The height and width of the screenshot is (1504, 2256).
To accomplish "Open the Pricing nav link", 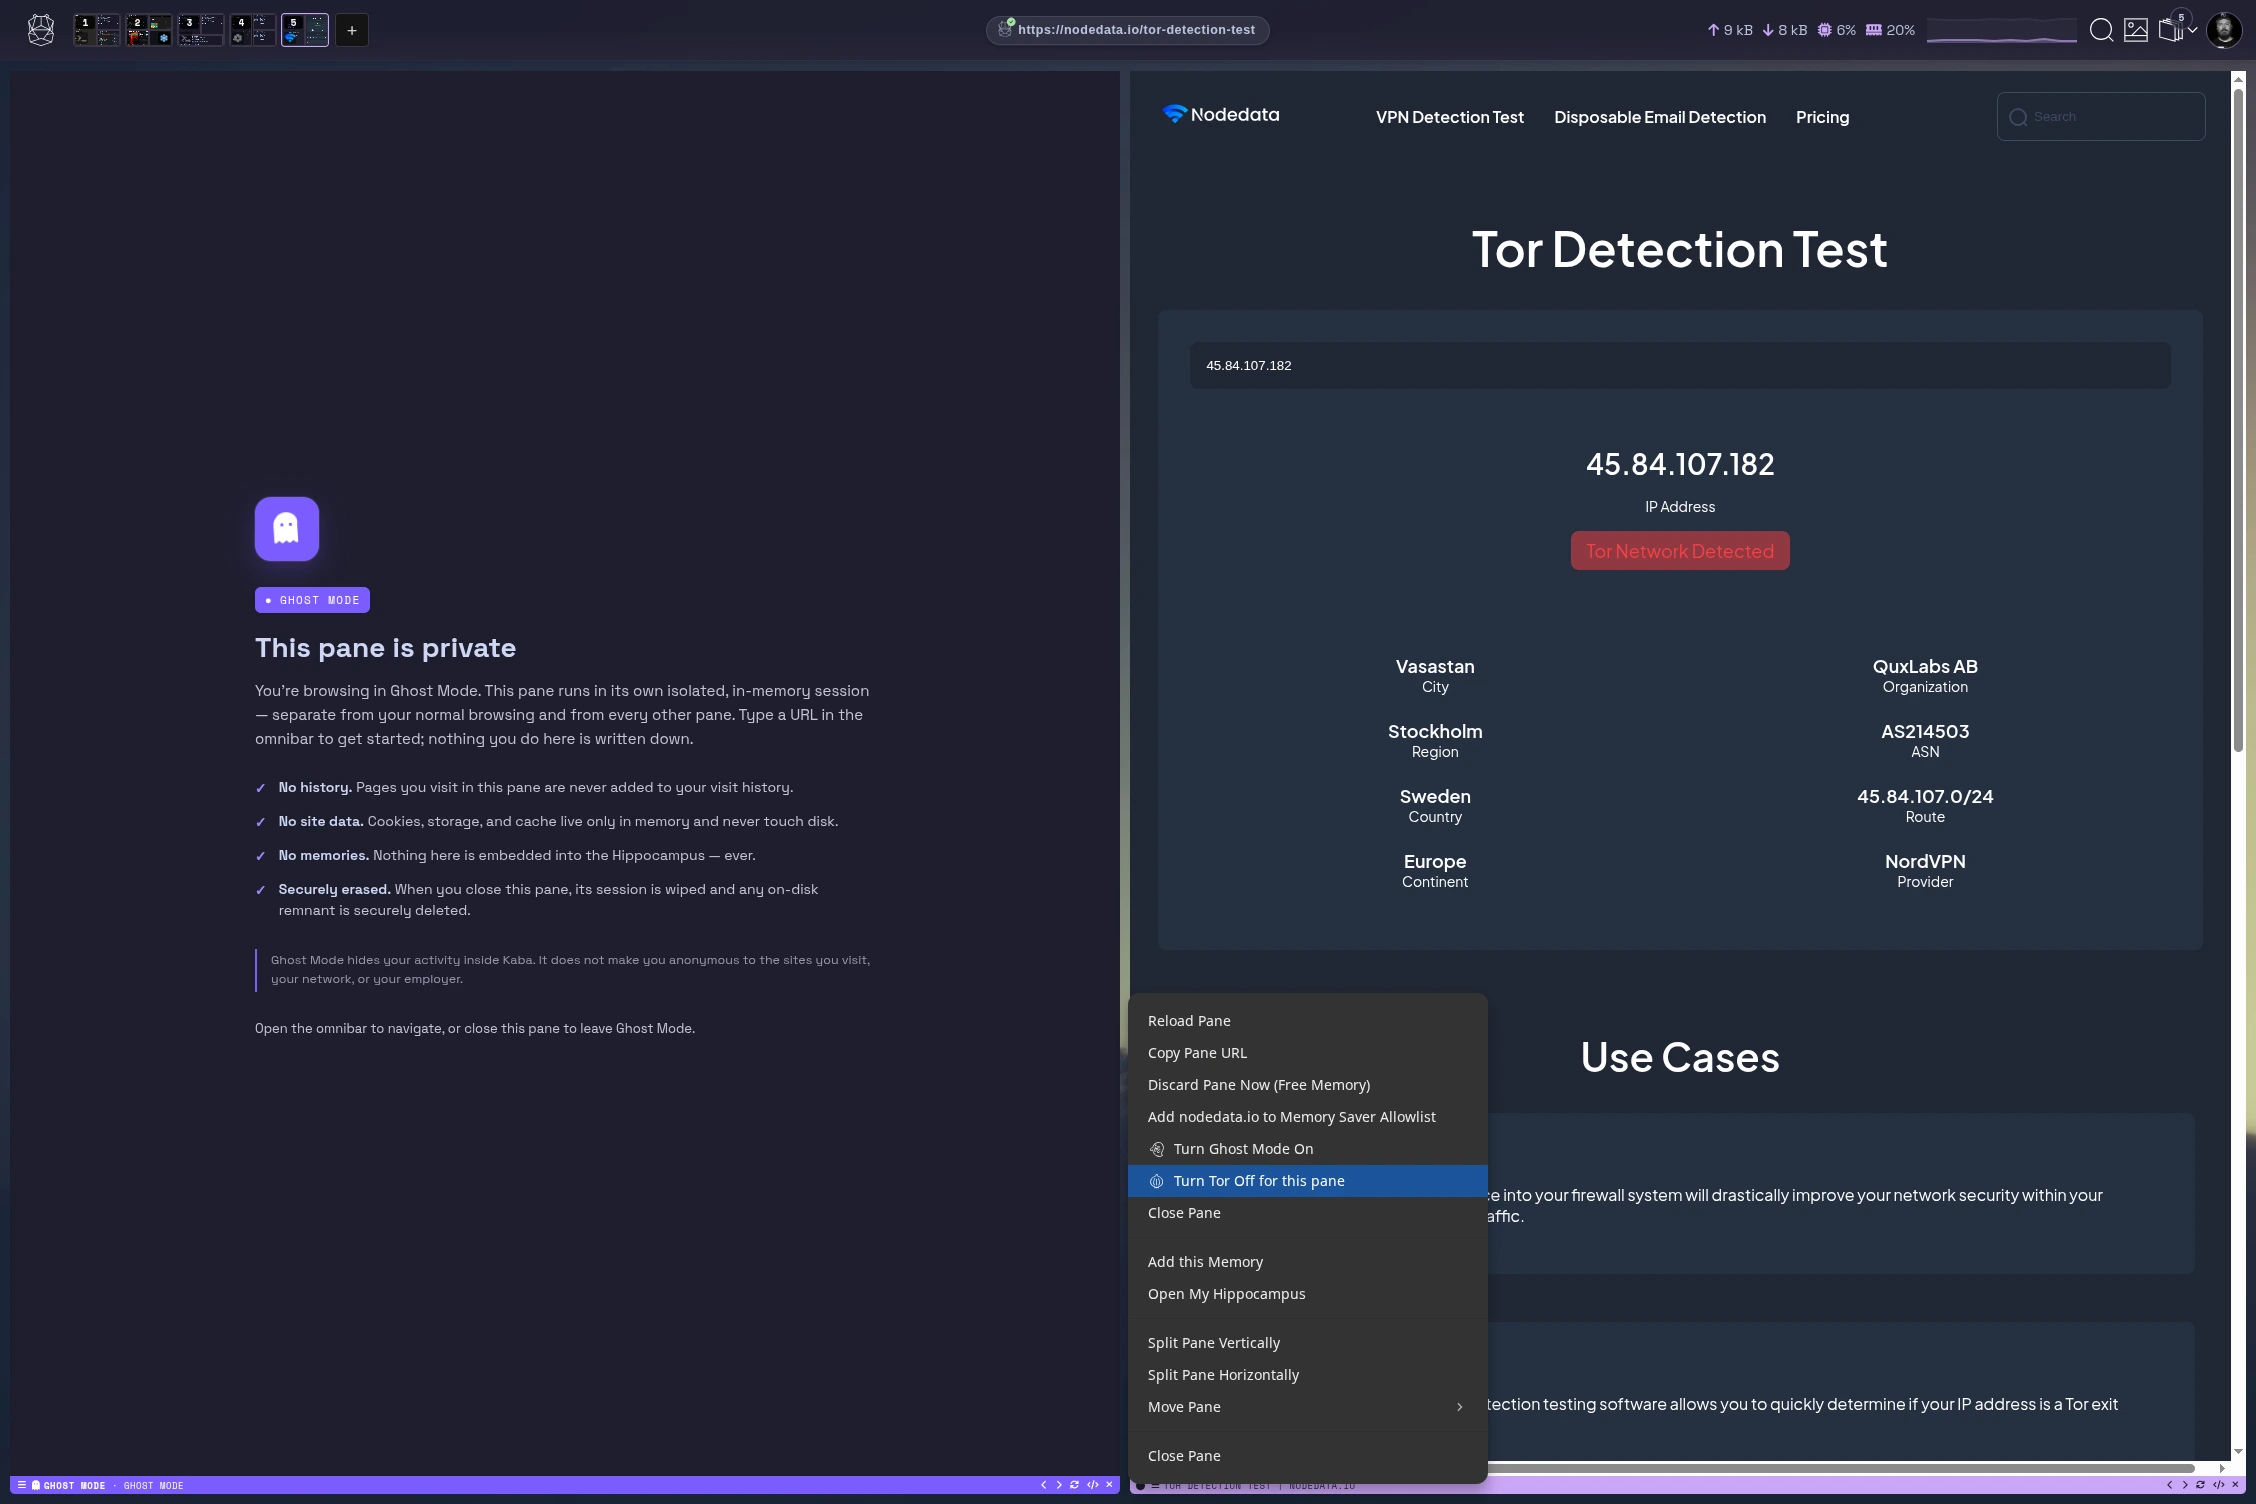I will click(1822, 117).
